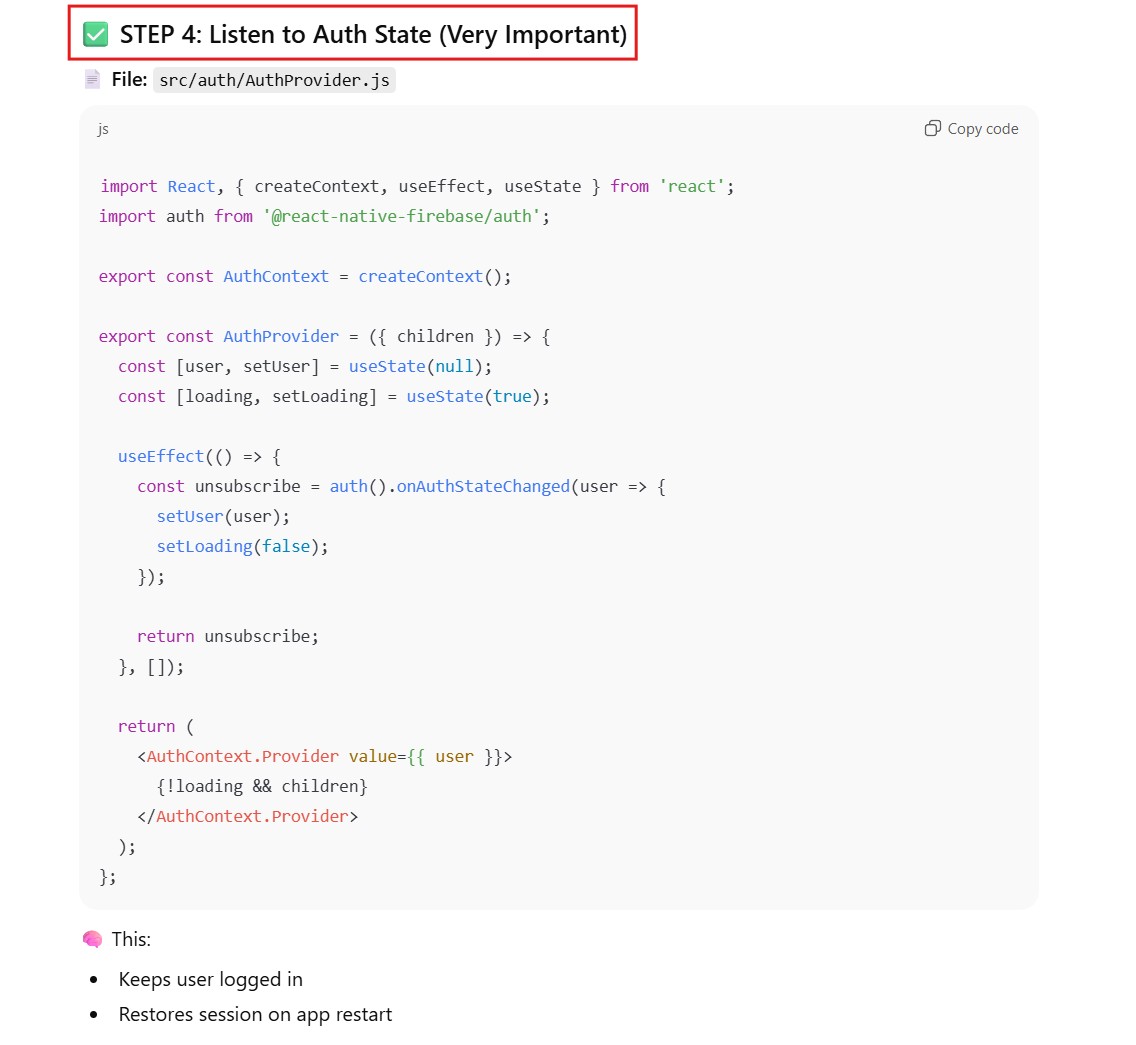
Task: Click the green checkmark icon beside STEP 4
Action: point(95,35)
